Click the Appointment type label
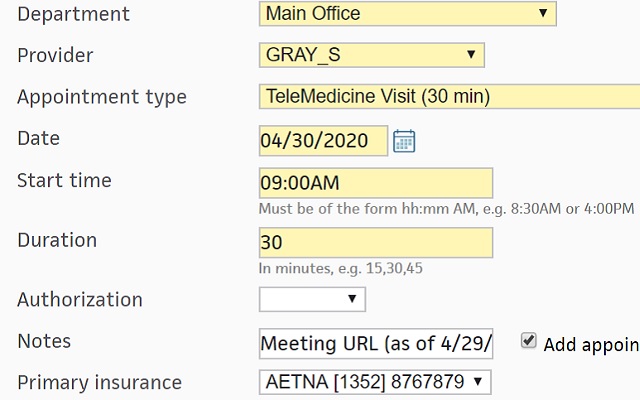 coord(102,97)
